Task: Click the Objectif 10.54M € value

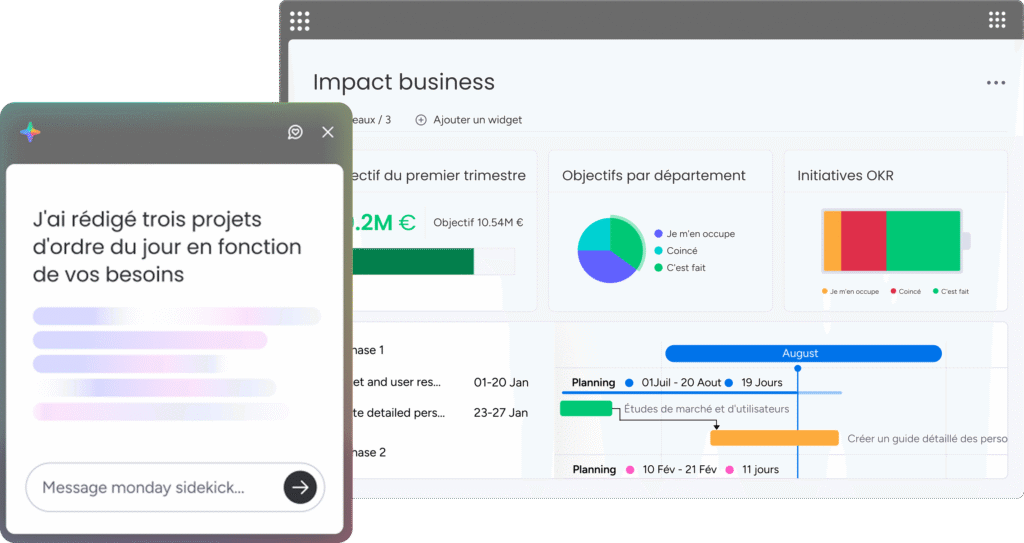Action: point(478,223)
